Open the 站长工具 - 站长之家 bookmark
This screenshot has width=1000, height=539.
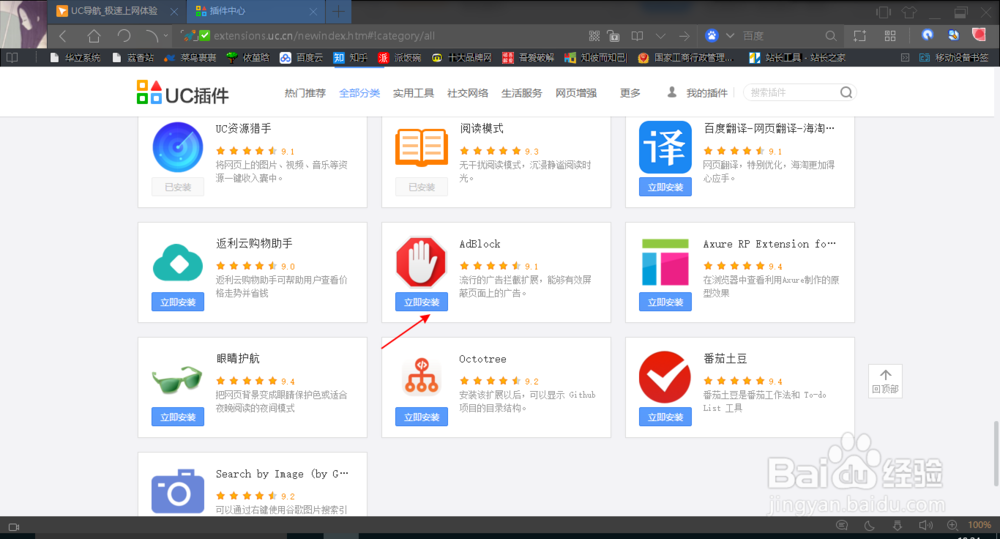tap(797, 58)
